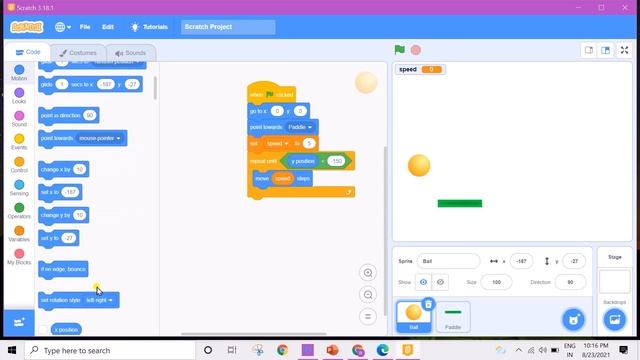The height and width of the screenshot is (360, 640).
Task: Select the My Blocks category
Action: coord(19,257)
